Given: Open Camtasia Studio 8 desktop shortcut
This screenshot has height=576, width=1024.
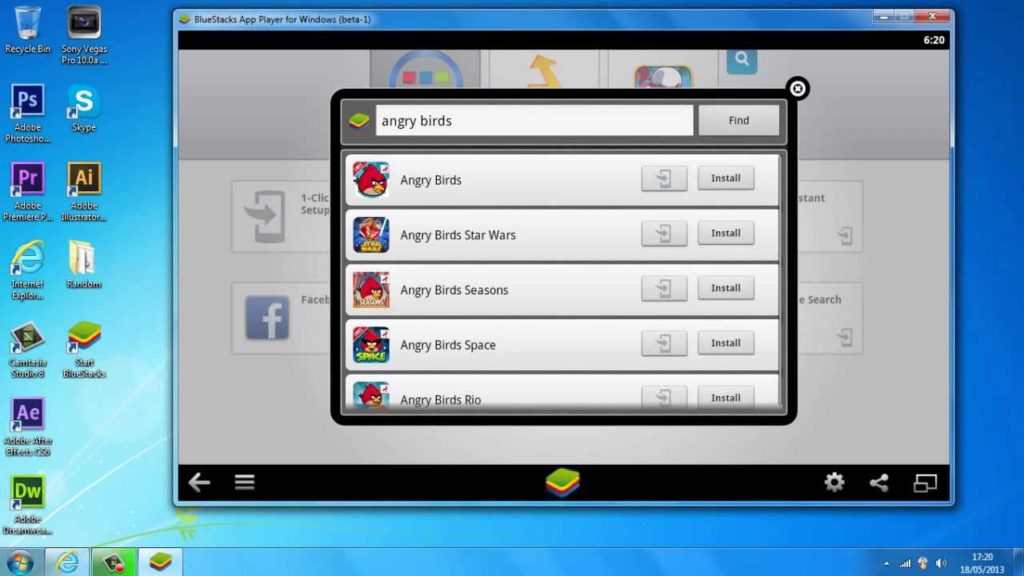Looking at the screenshot, I should (x=27, y=349).
